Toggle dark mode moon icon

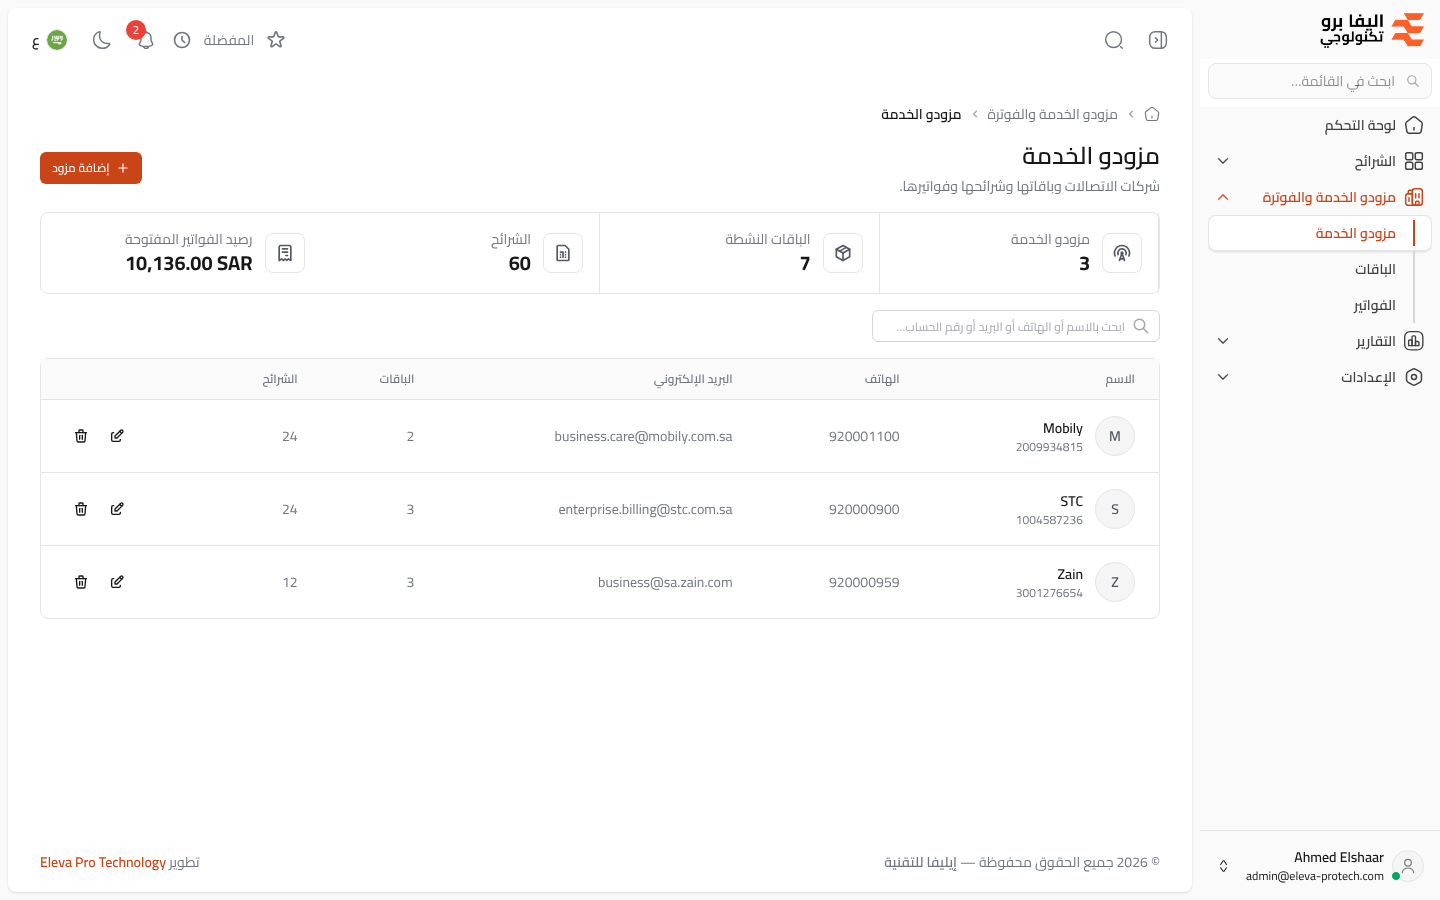point(101,40)
